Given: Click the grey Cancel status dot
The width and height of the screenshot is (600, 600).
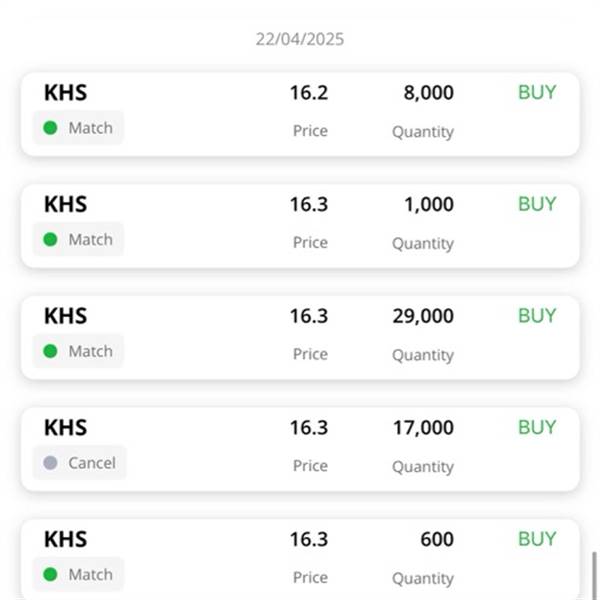Looking at the screenshot, I should pos(50,463).
